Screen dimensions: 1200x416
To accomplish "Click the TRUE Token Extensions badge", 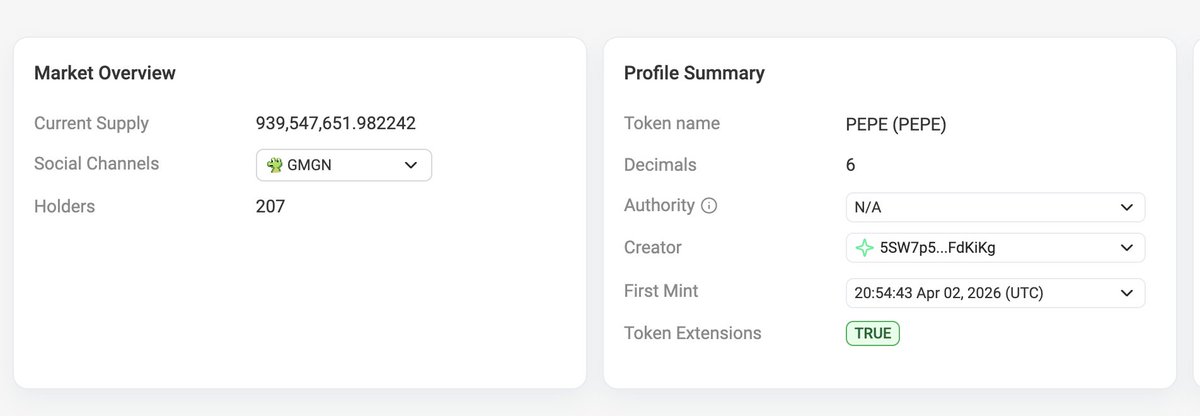I will tap(872, 333).
